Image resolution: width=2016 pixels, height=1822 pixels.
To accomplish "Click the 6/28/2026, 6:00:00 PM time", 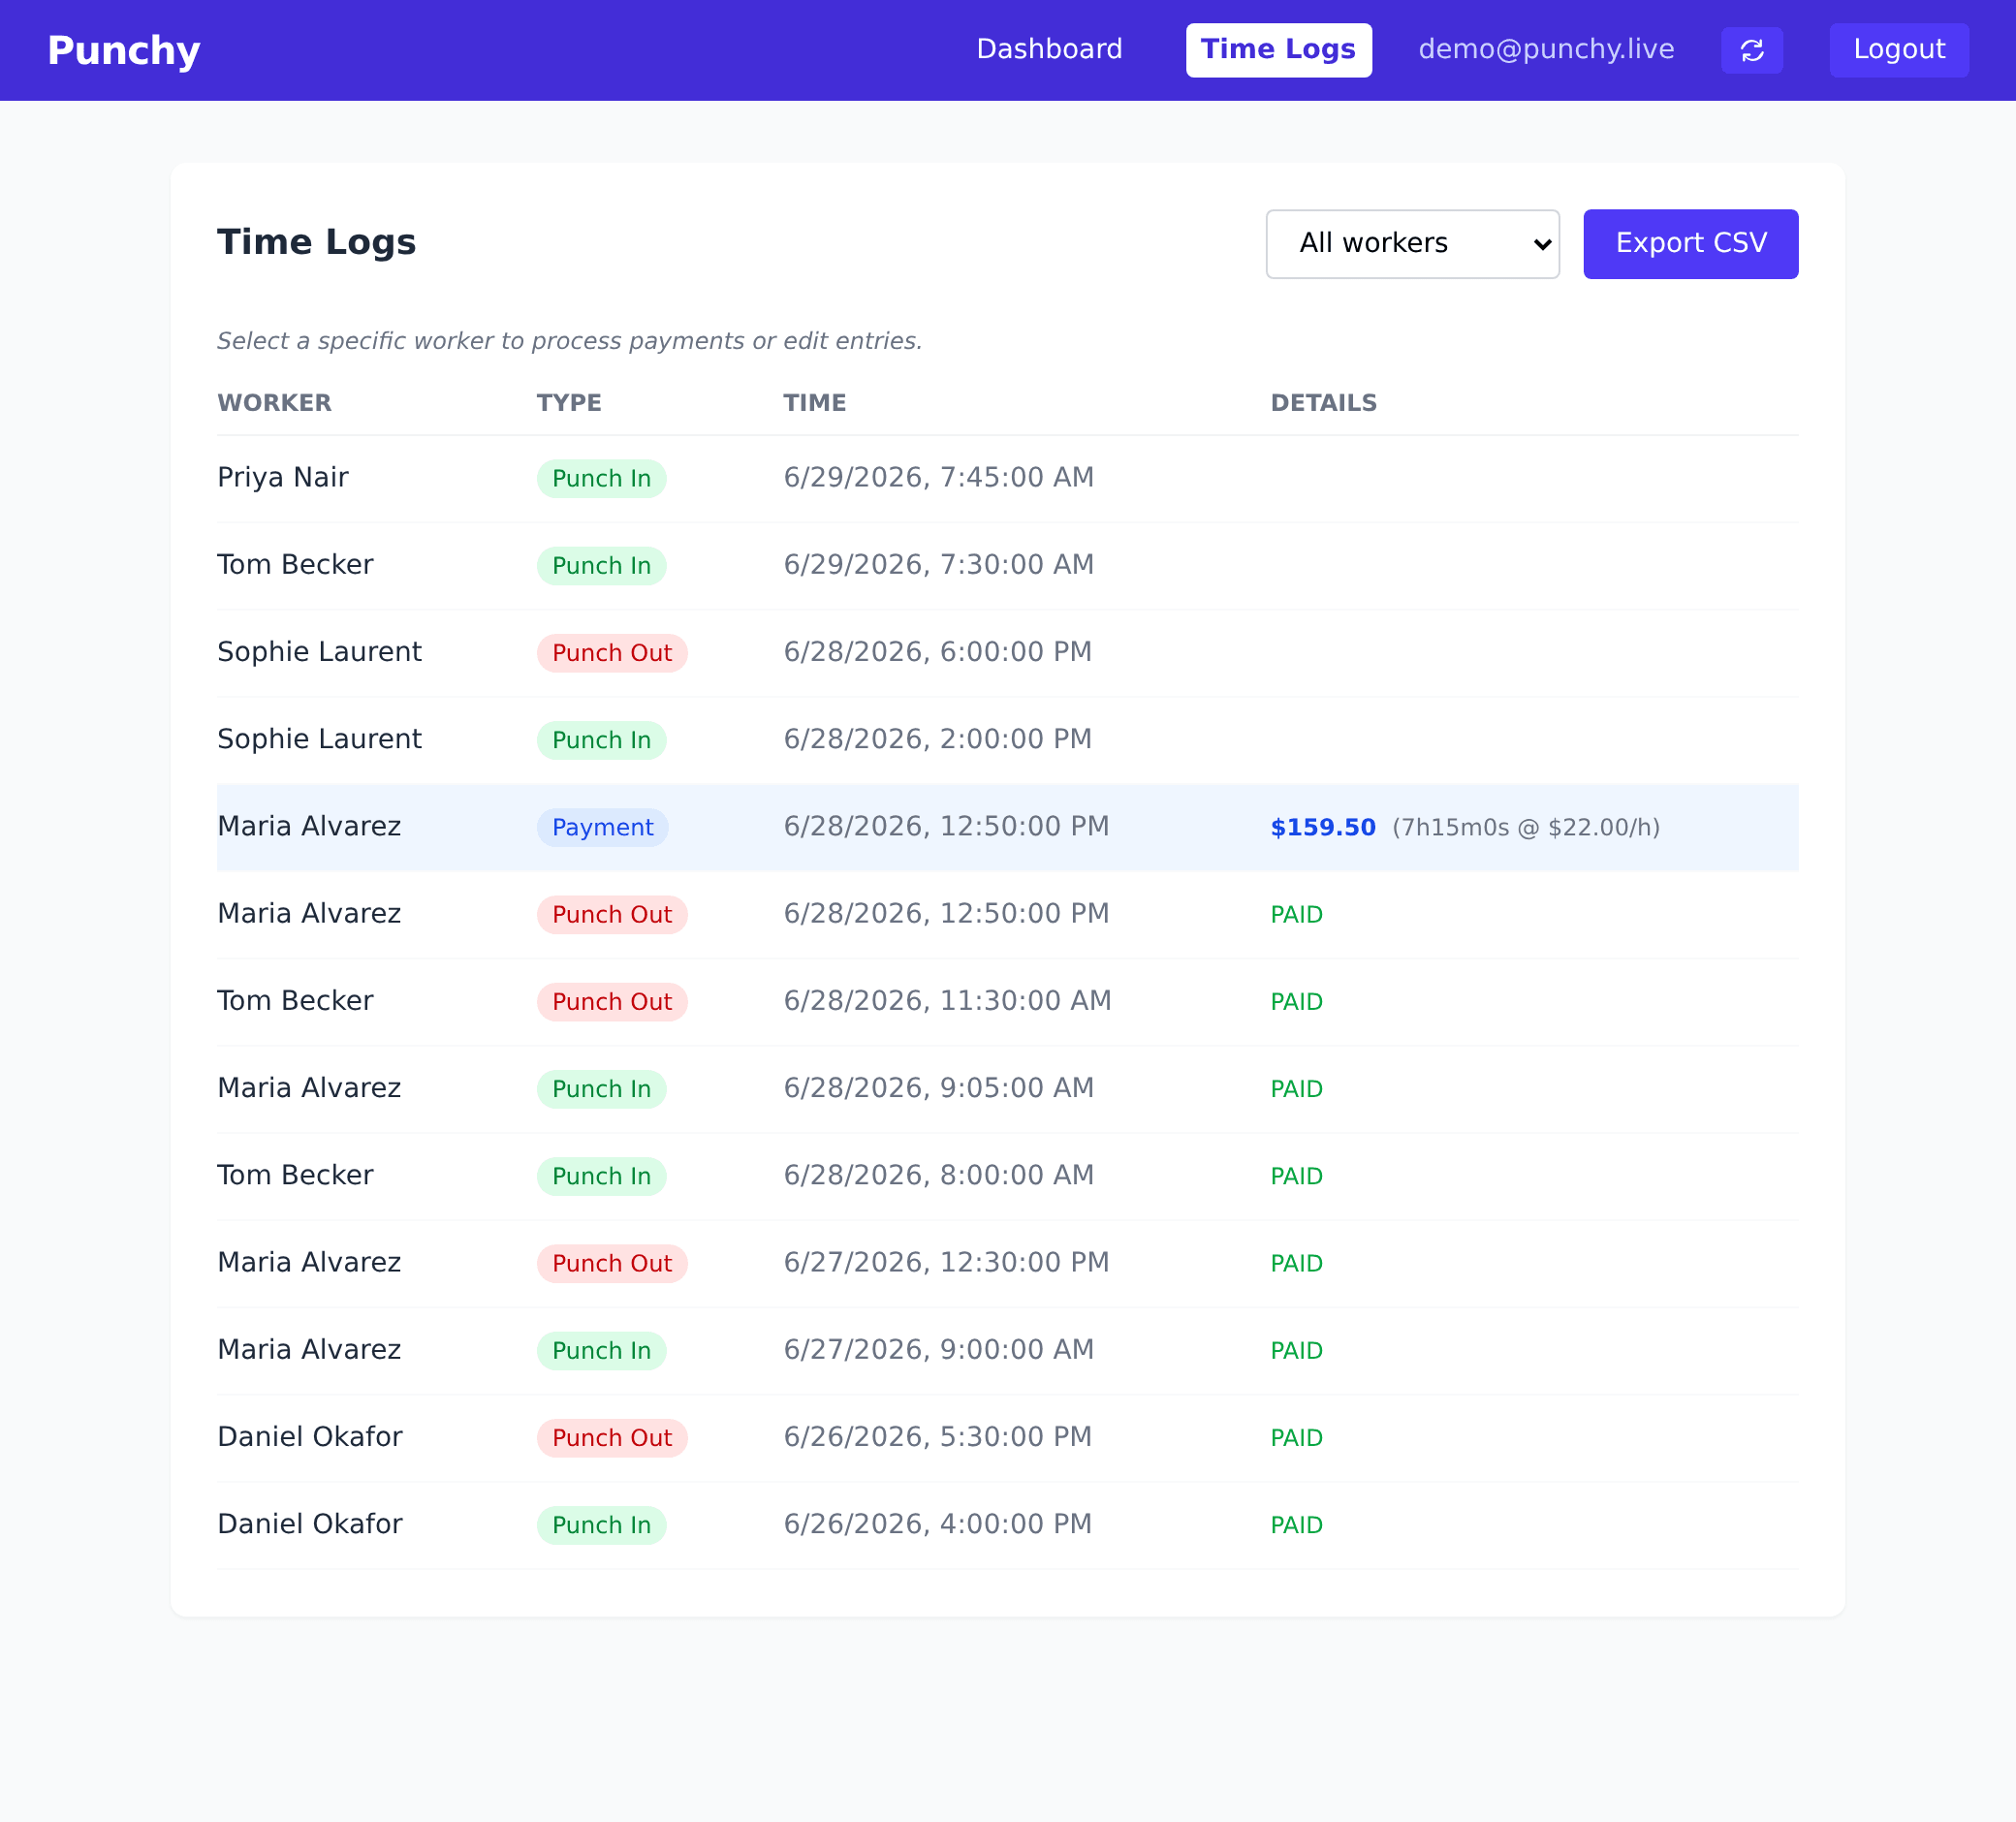I will [937, 651].
